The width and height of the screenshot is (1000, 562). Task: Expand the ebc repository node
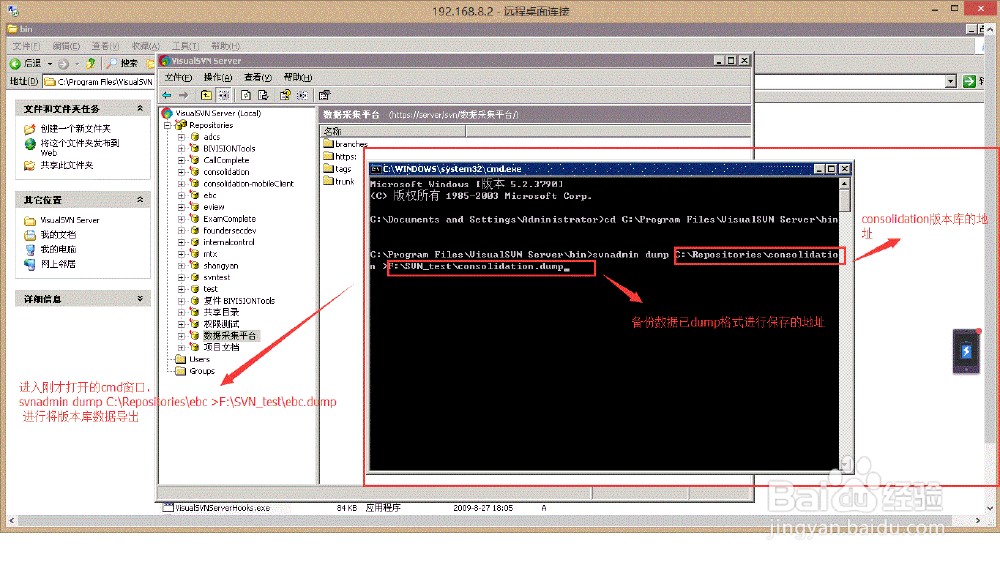point(181,195)
